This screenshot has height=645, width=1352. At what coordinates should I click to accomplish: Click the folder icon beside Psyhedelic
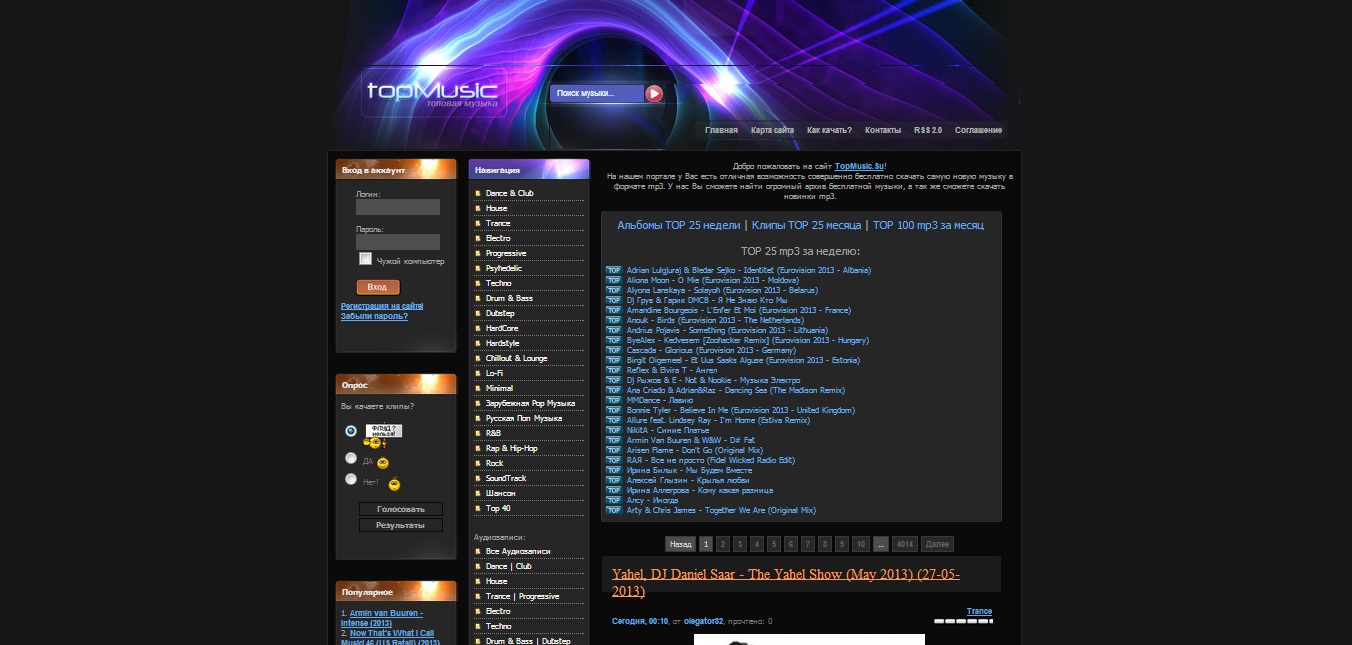coord(478,268)
